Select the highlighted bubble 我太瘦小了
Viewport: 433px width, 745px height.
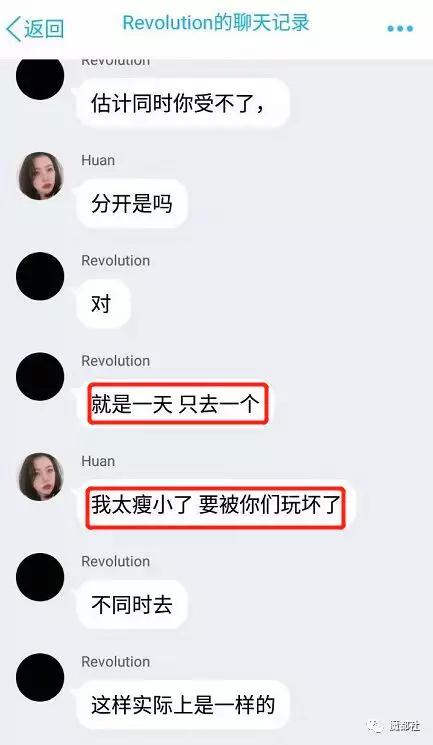click(x=216, y=504)
